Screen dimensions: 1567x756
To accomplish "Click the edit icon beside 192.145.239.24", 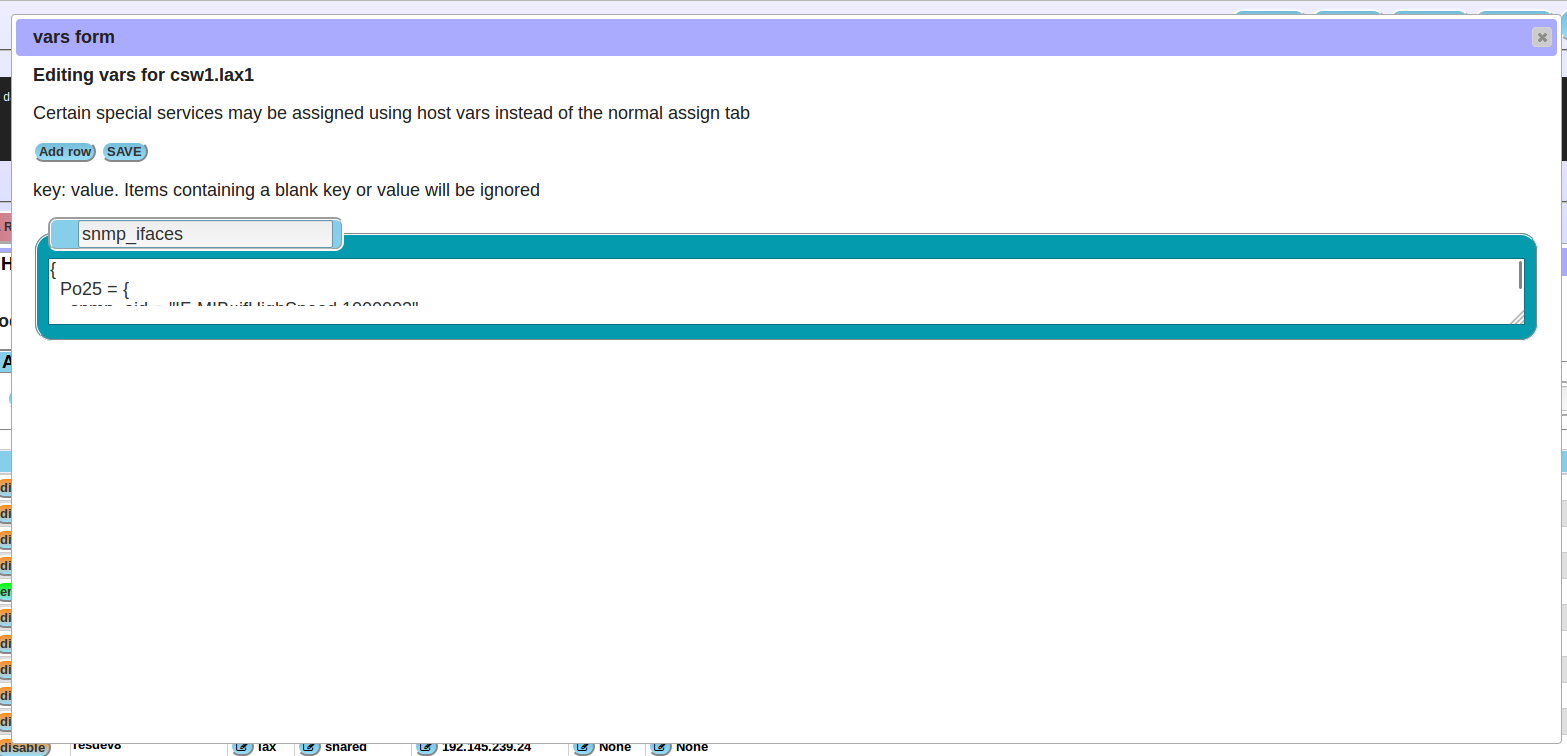I will tap(427, 747).
